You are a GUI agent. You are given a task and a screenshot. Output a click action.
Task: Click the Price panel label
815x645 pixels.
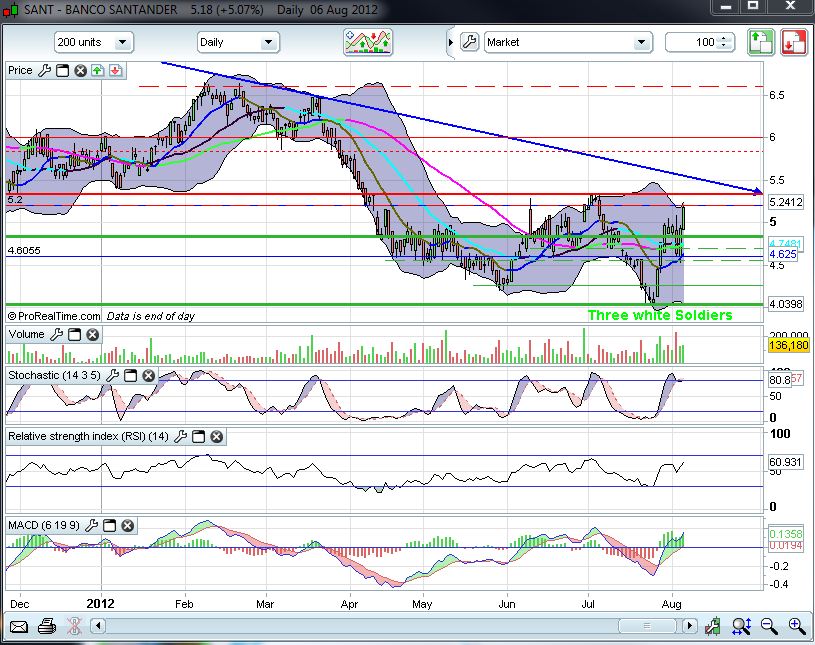pyautogui.click(x=20, y=70)
